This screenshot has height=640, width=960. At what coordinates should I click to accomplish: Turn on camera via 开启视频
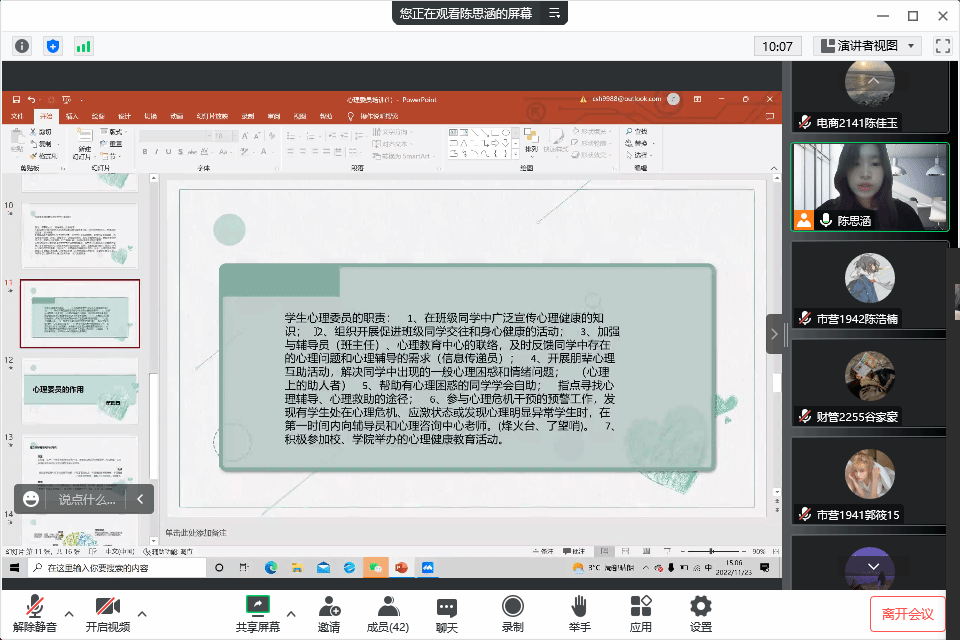107,613
